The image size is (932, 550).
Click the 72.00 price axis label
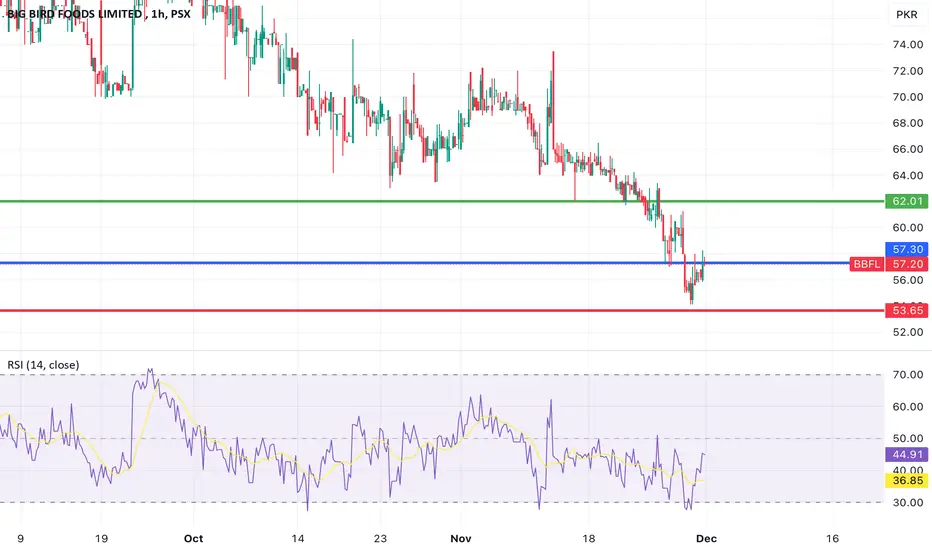click(908, 71)
